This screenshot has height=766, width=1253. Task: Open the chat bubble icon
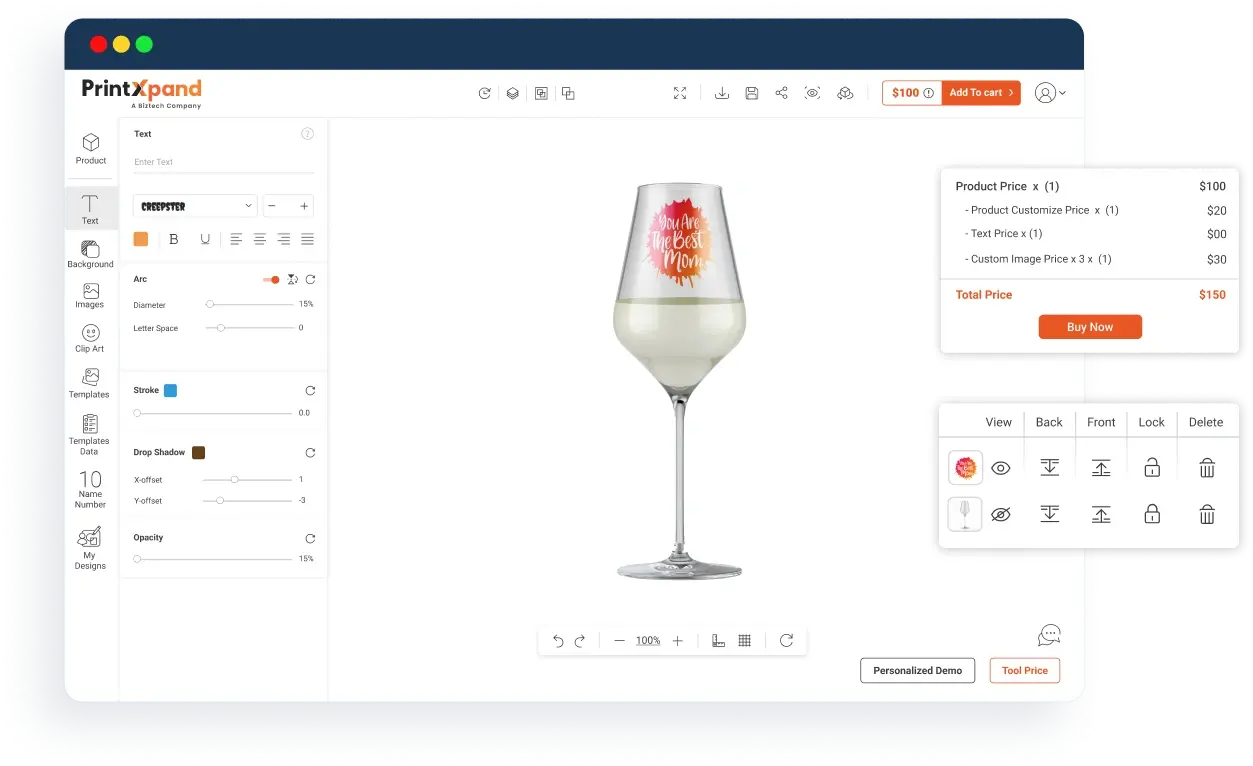tap(1048, 635)
